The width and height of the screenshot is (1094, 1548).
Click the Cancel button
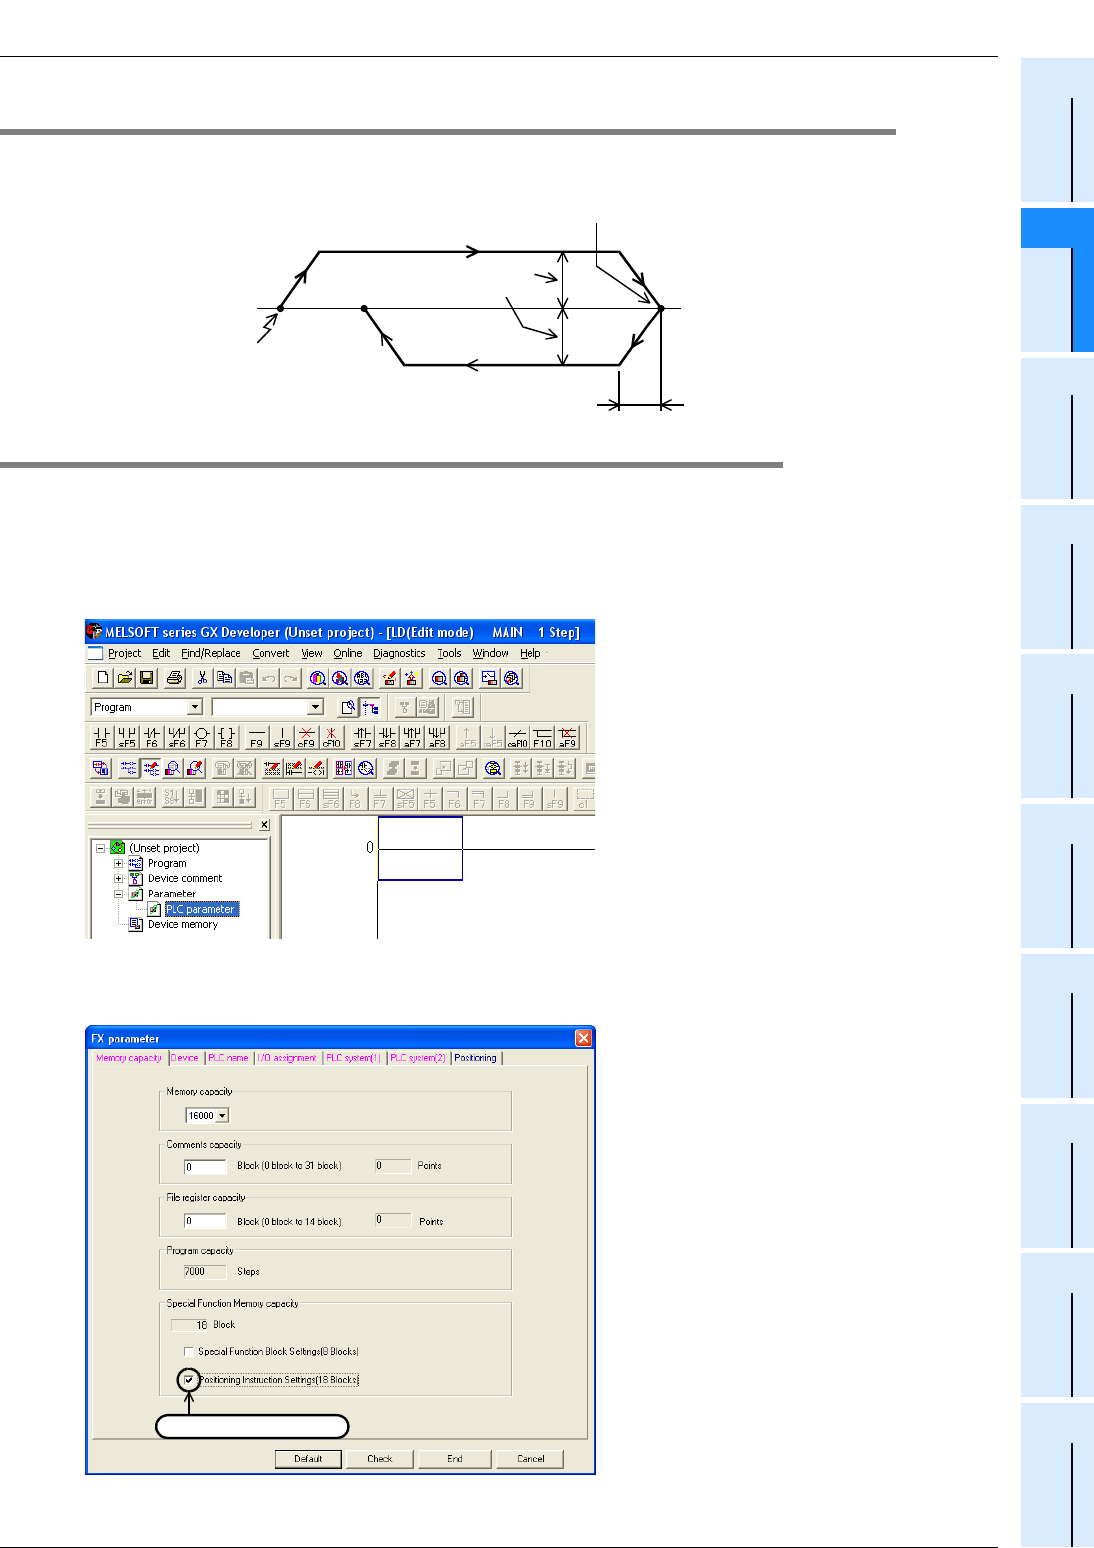pyautogui.click(x=530, y=1459)
